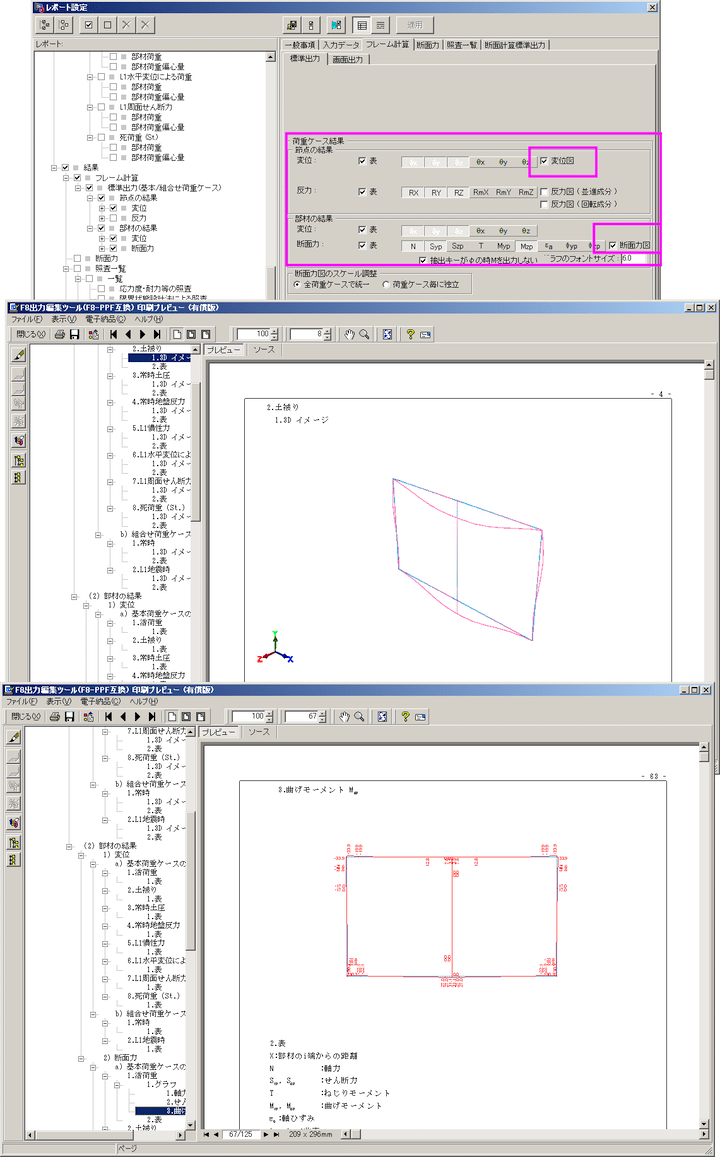Screen dimensions: 720x1157
Task: Go to first page in upper preview window
Action: click(x=114, y=334)
